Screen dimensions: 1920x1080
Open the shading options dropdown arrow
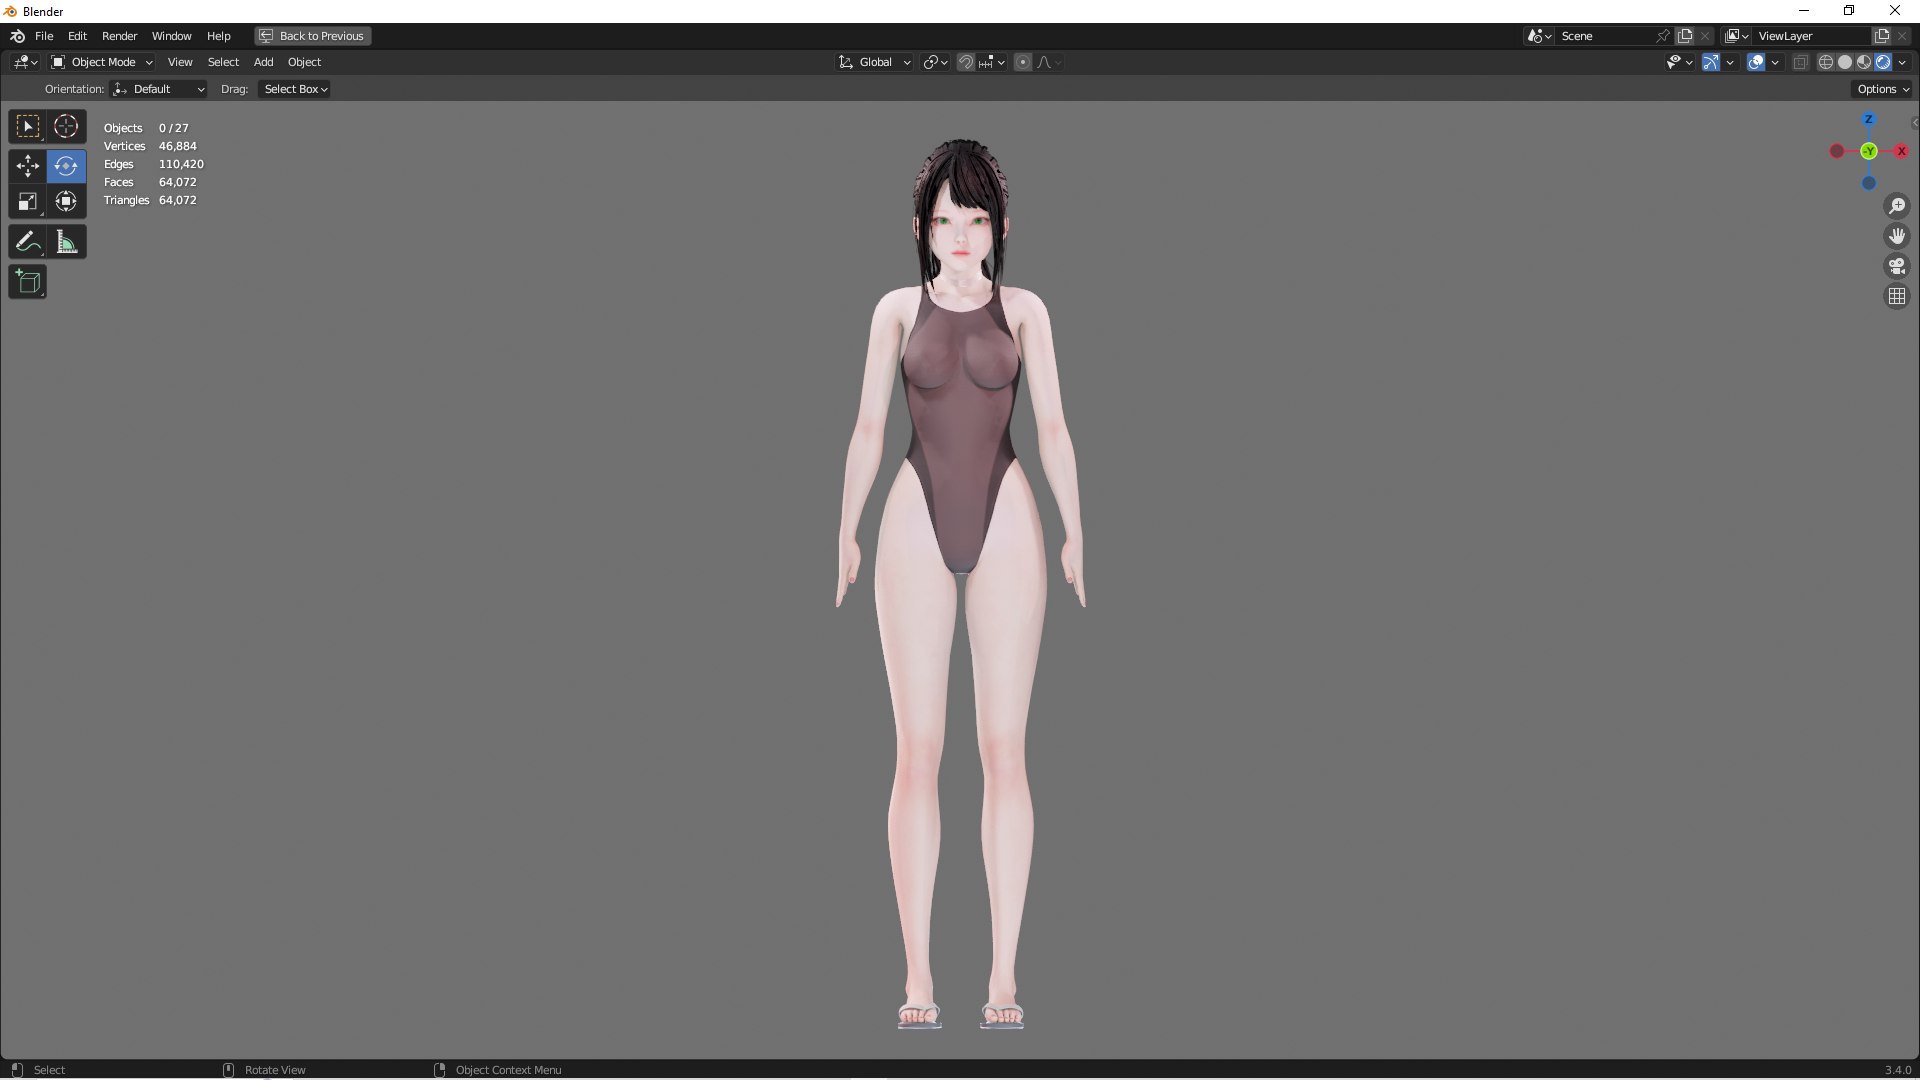coord(1902,62)
